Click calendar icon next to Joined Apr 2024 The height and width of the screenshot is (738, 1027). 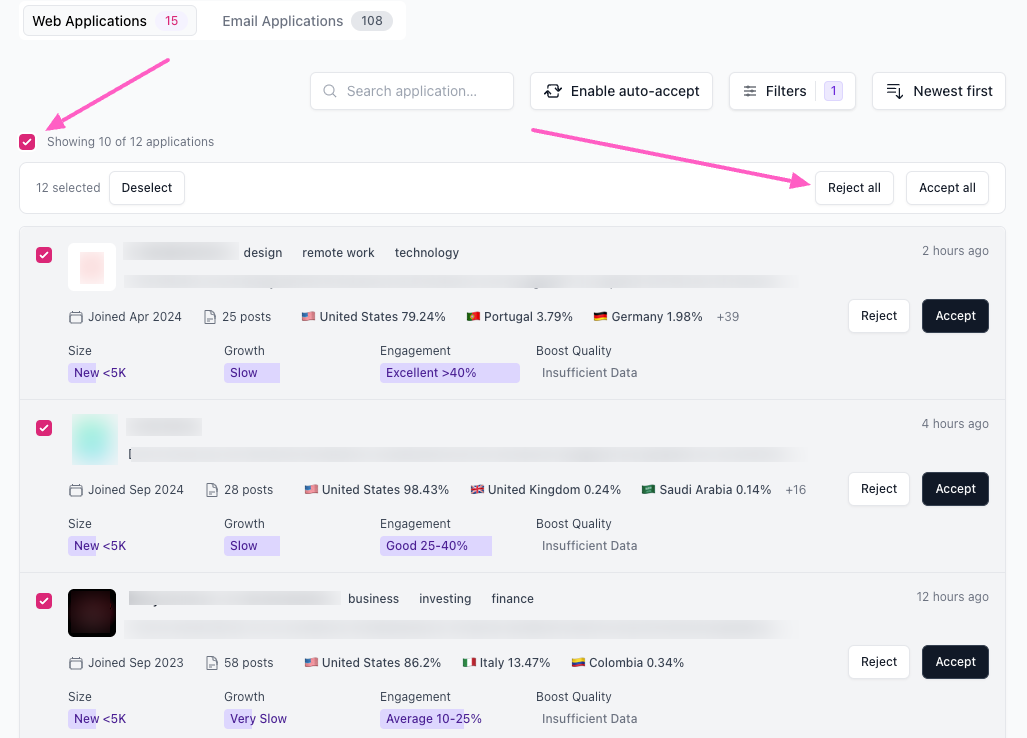[76, 317]
